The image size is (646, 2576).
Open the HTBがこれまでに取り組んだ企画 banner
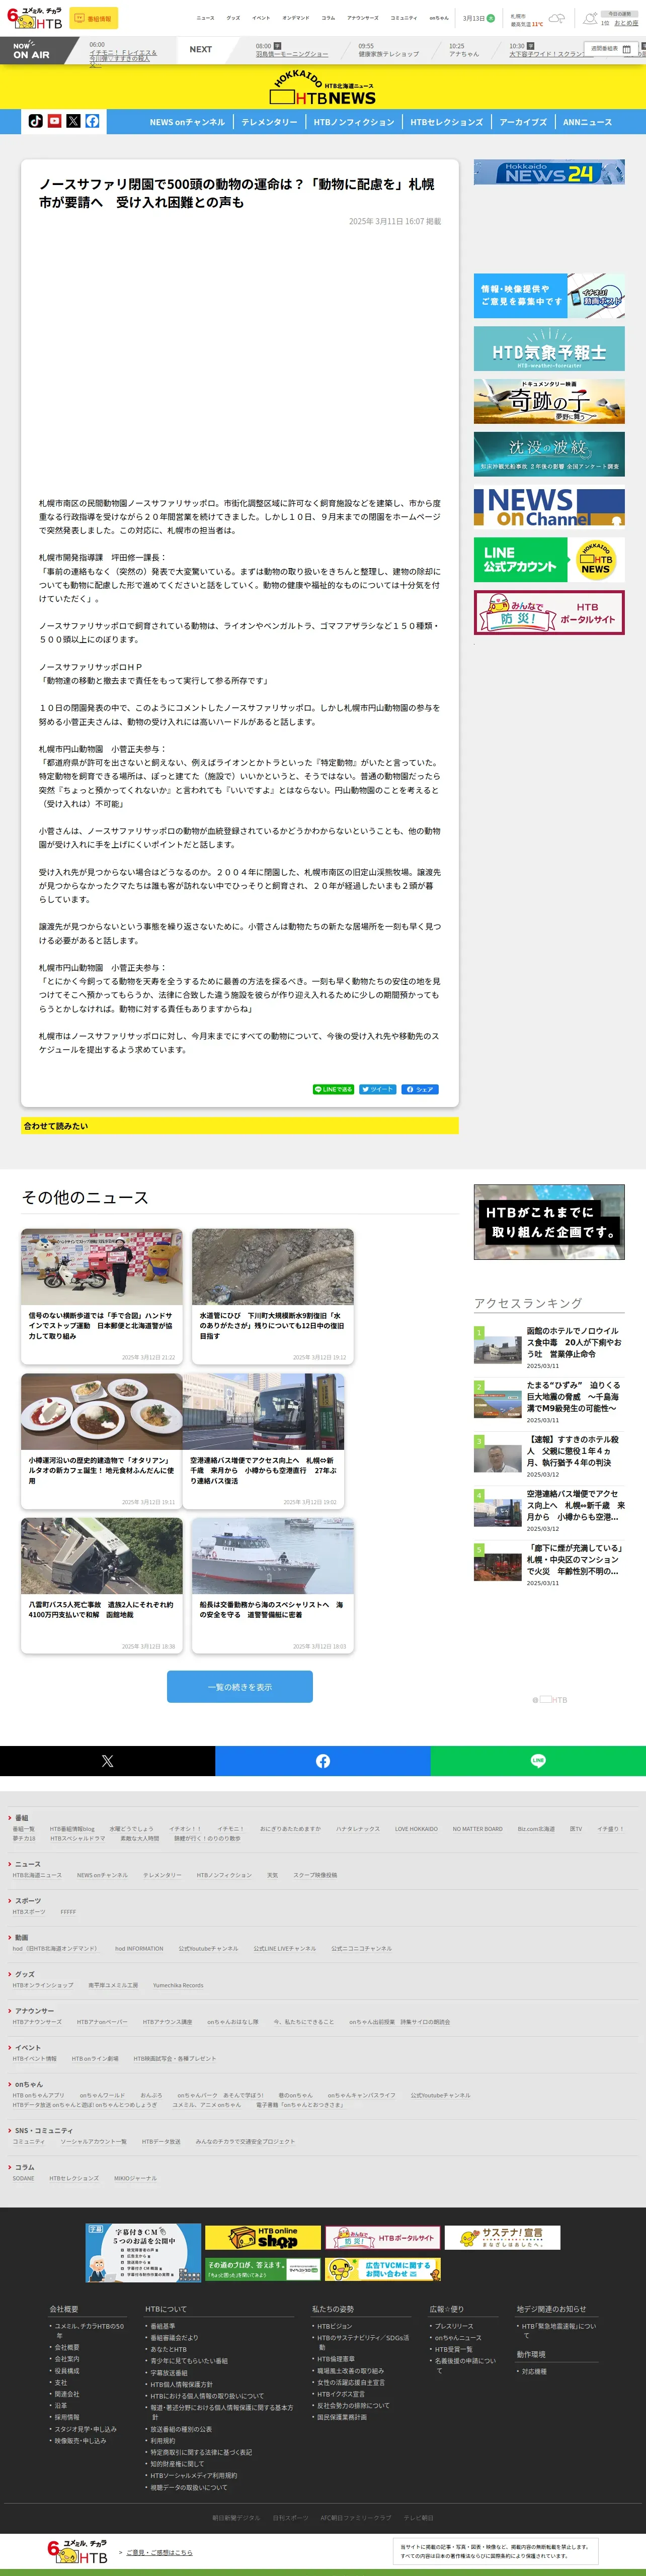[549, 1222]
